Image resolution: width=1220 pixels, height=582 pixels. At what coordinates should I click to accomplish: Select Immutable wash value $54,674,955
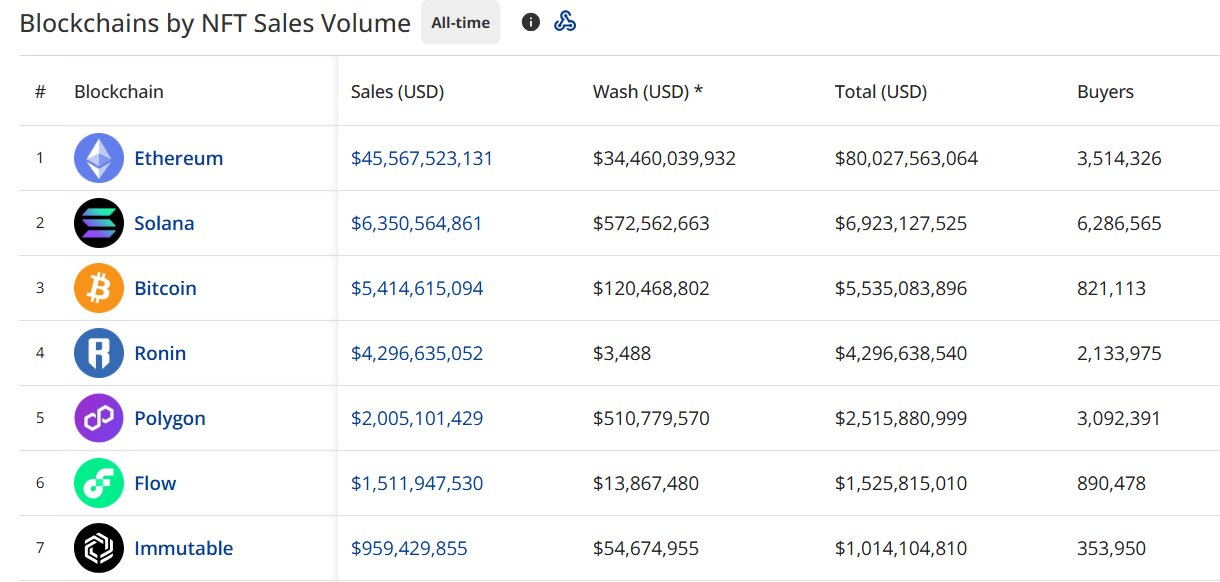[646, 548]
